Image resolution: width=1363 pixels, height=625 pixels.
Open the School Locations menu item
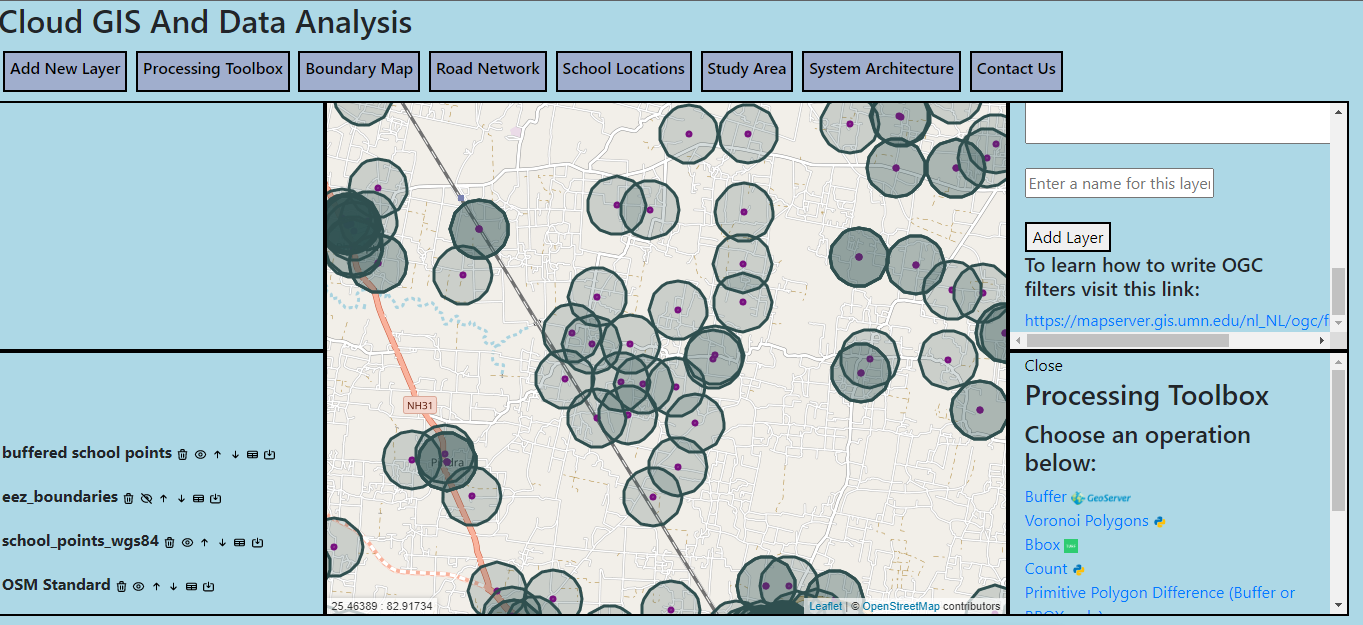tap(623, 70)
